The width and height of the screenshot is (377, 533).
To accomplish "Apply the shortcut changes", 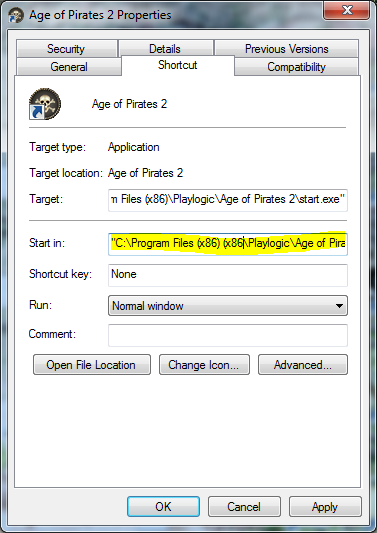I will pyautogui.click(x=325, y=507).
